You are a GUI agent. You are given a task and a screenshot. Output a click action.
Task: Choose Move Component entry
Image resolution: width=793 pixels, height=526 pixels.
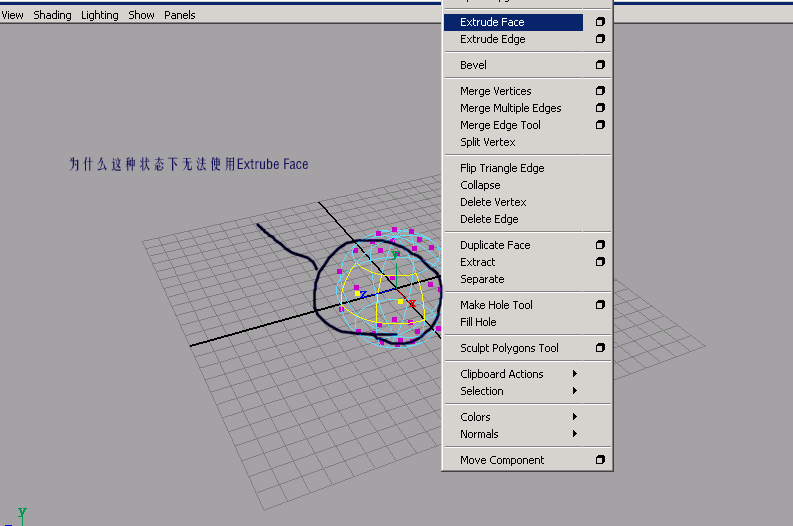point(513,460)
